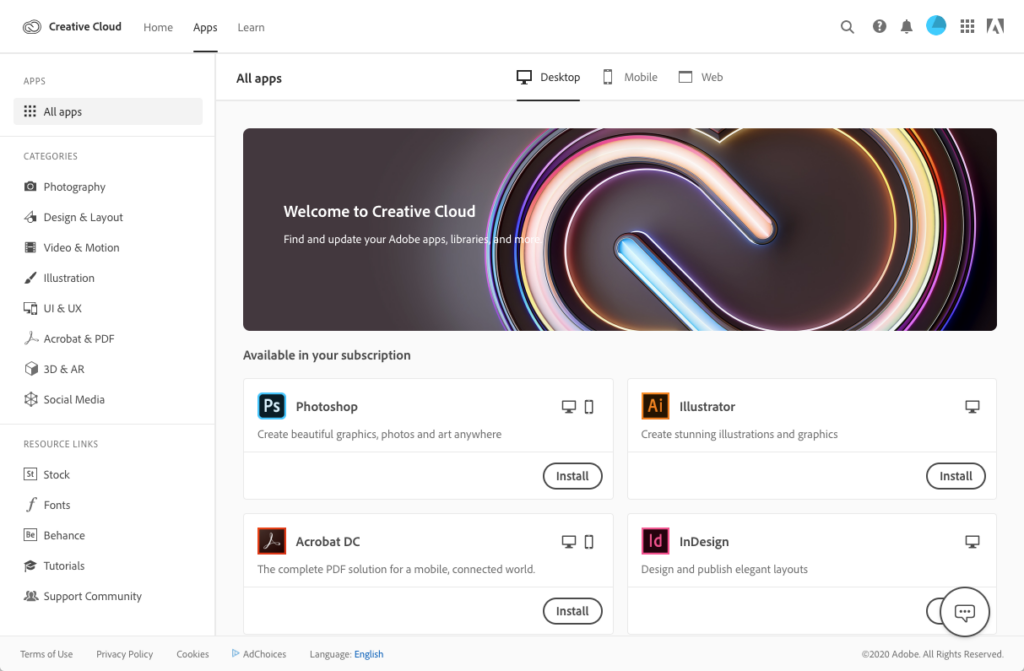Switch to the Mobile apps tab
Image resolution: width=1024 pixels, height=671 pixels.
[630, 77]
